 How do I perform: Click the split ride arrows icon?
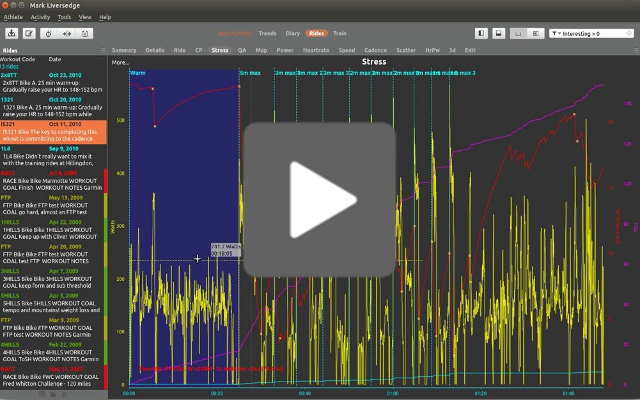pos(67,33)
